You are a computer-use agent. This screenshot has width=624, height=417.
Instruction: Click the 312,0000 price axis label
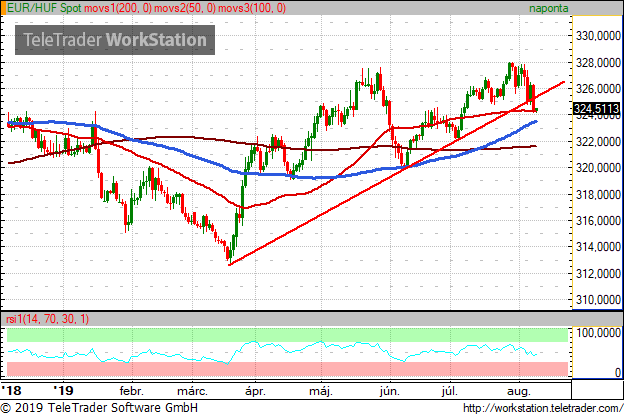coord(598,274)
